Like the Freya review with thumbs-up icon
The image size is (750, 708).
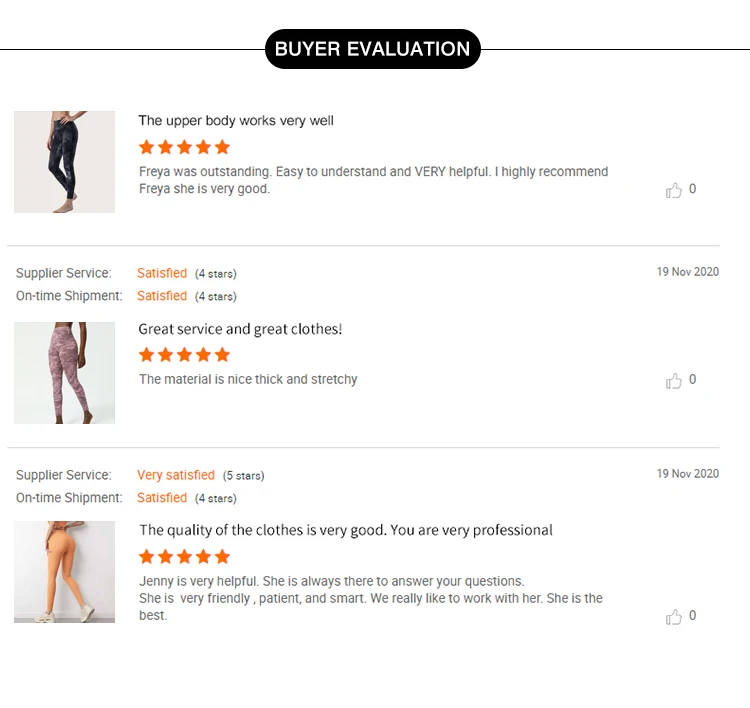tap(673, 190)
